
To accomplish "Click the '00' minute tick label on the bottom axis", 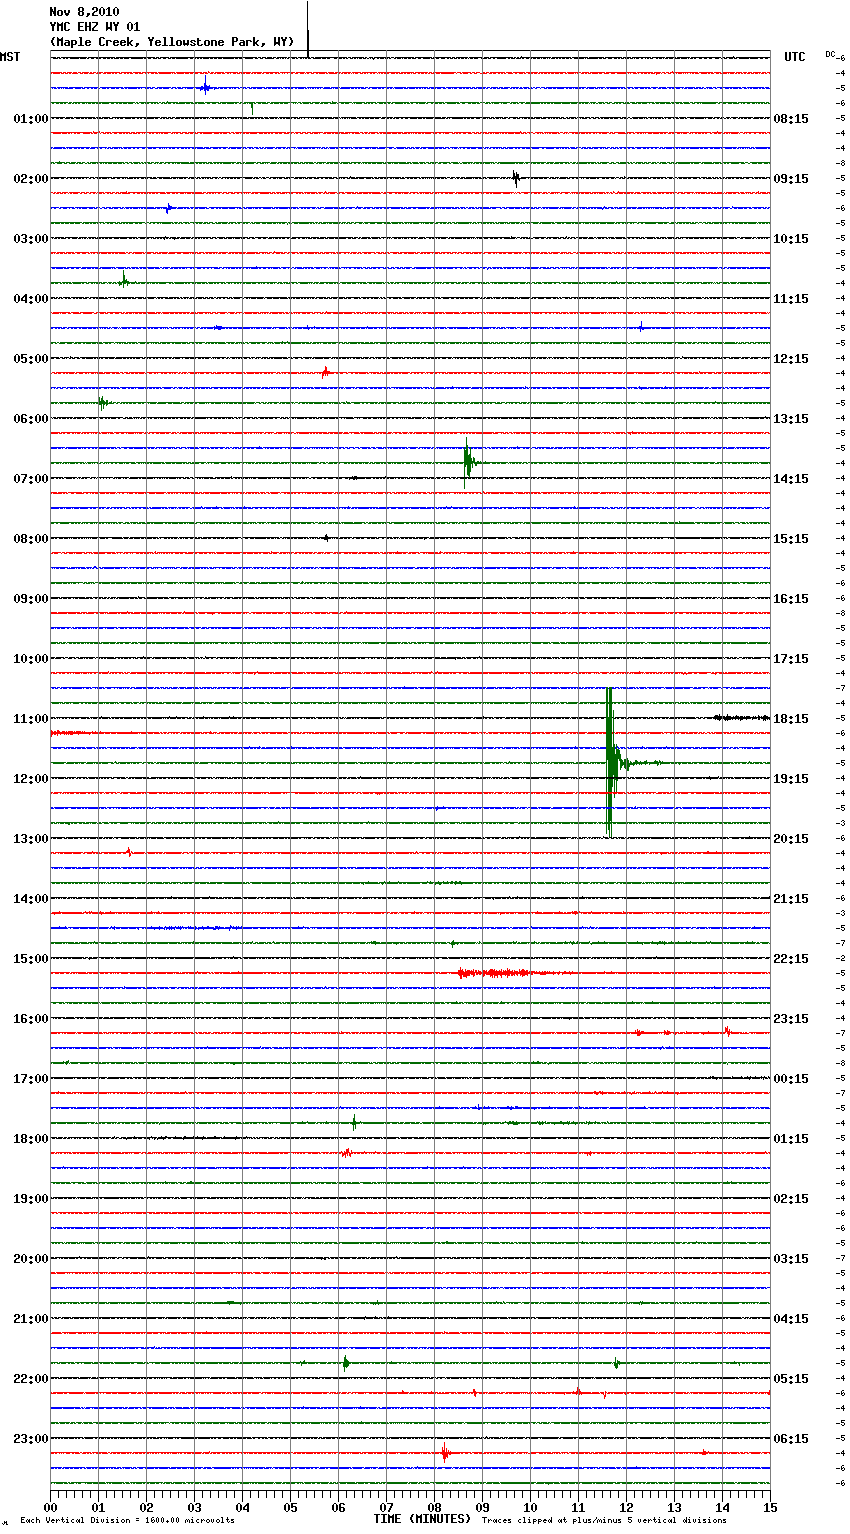I will tap(50, 1507).
